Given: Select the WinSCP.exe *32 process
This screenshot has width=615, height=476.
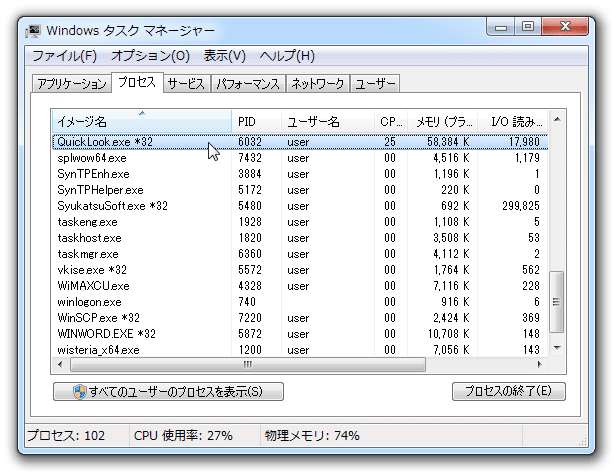Looking at the screenshot, I should coord(300,318).
